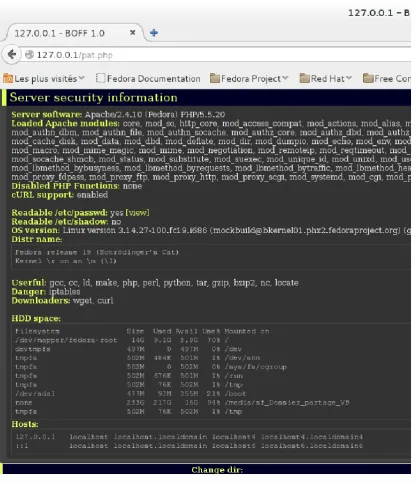Click the ::1 hosts entry line
The height and width of the screenshot is (484, 416).
[189, 446]
